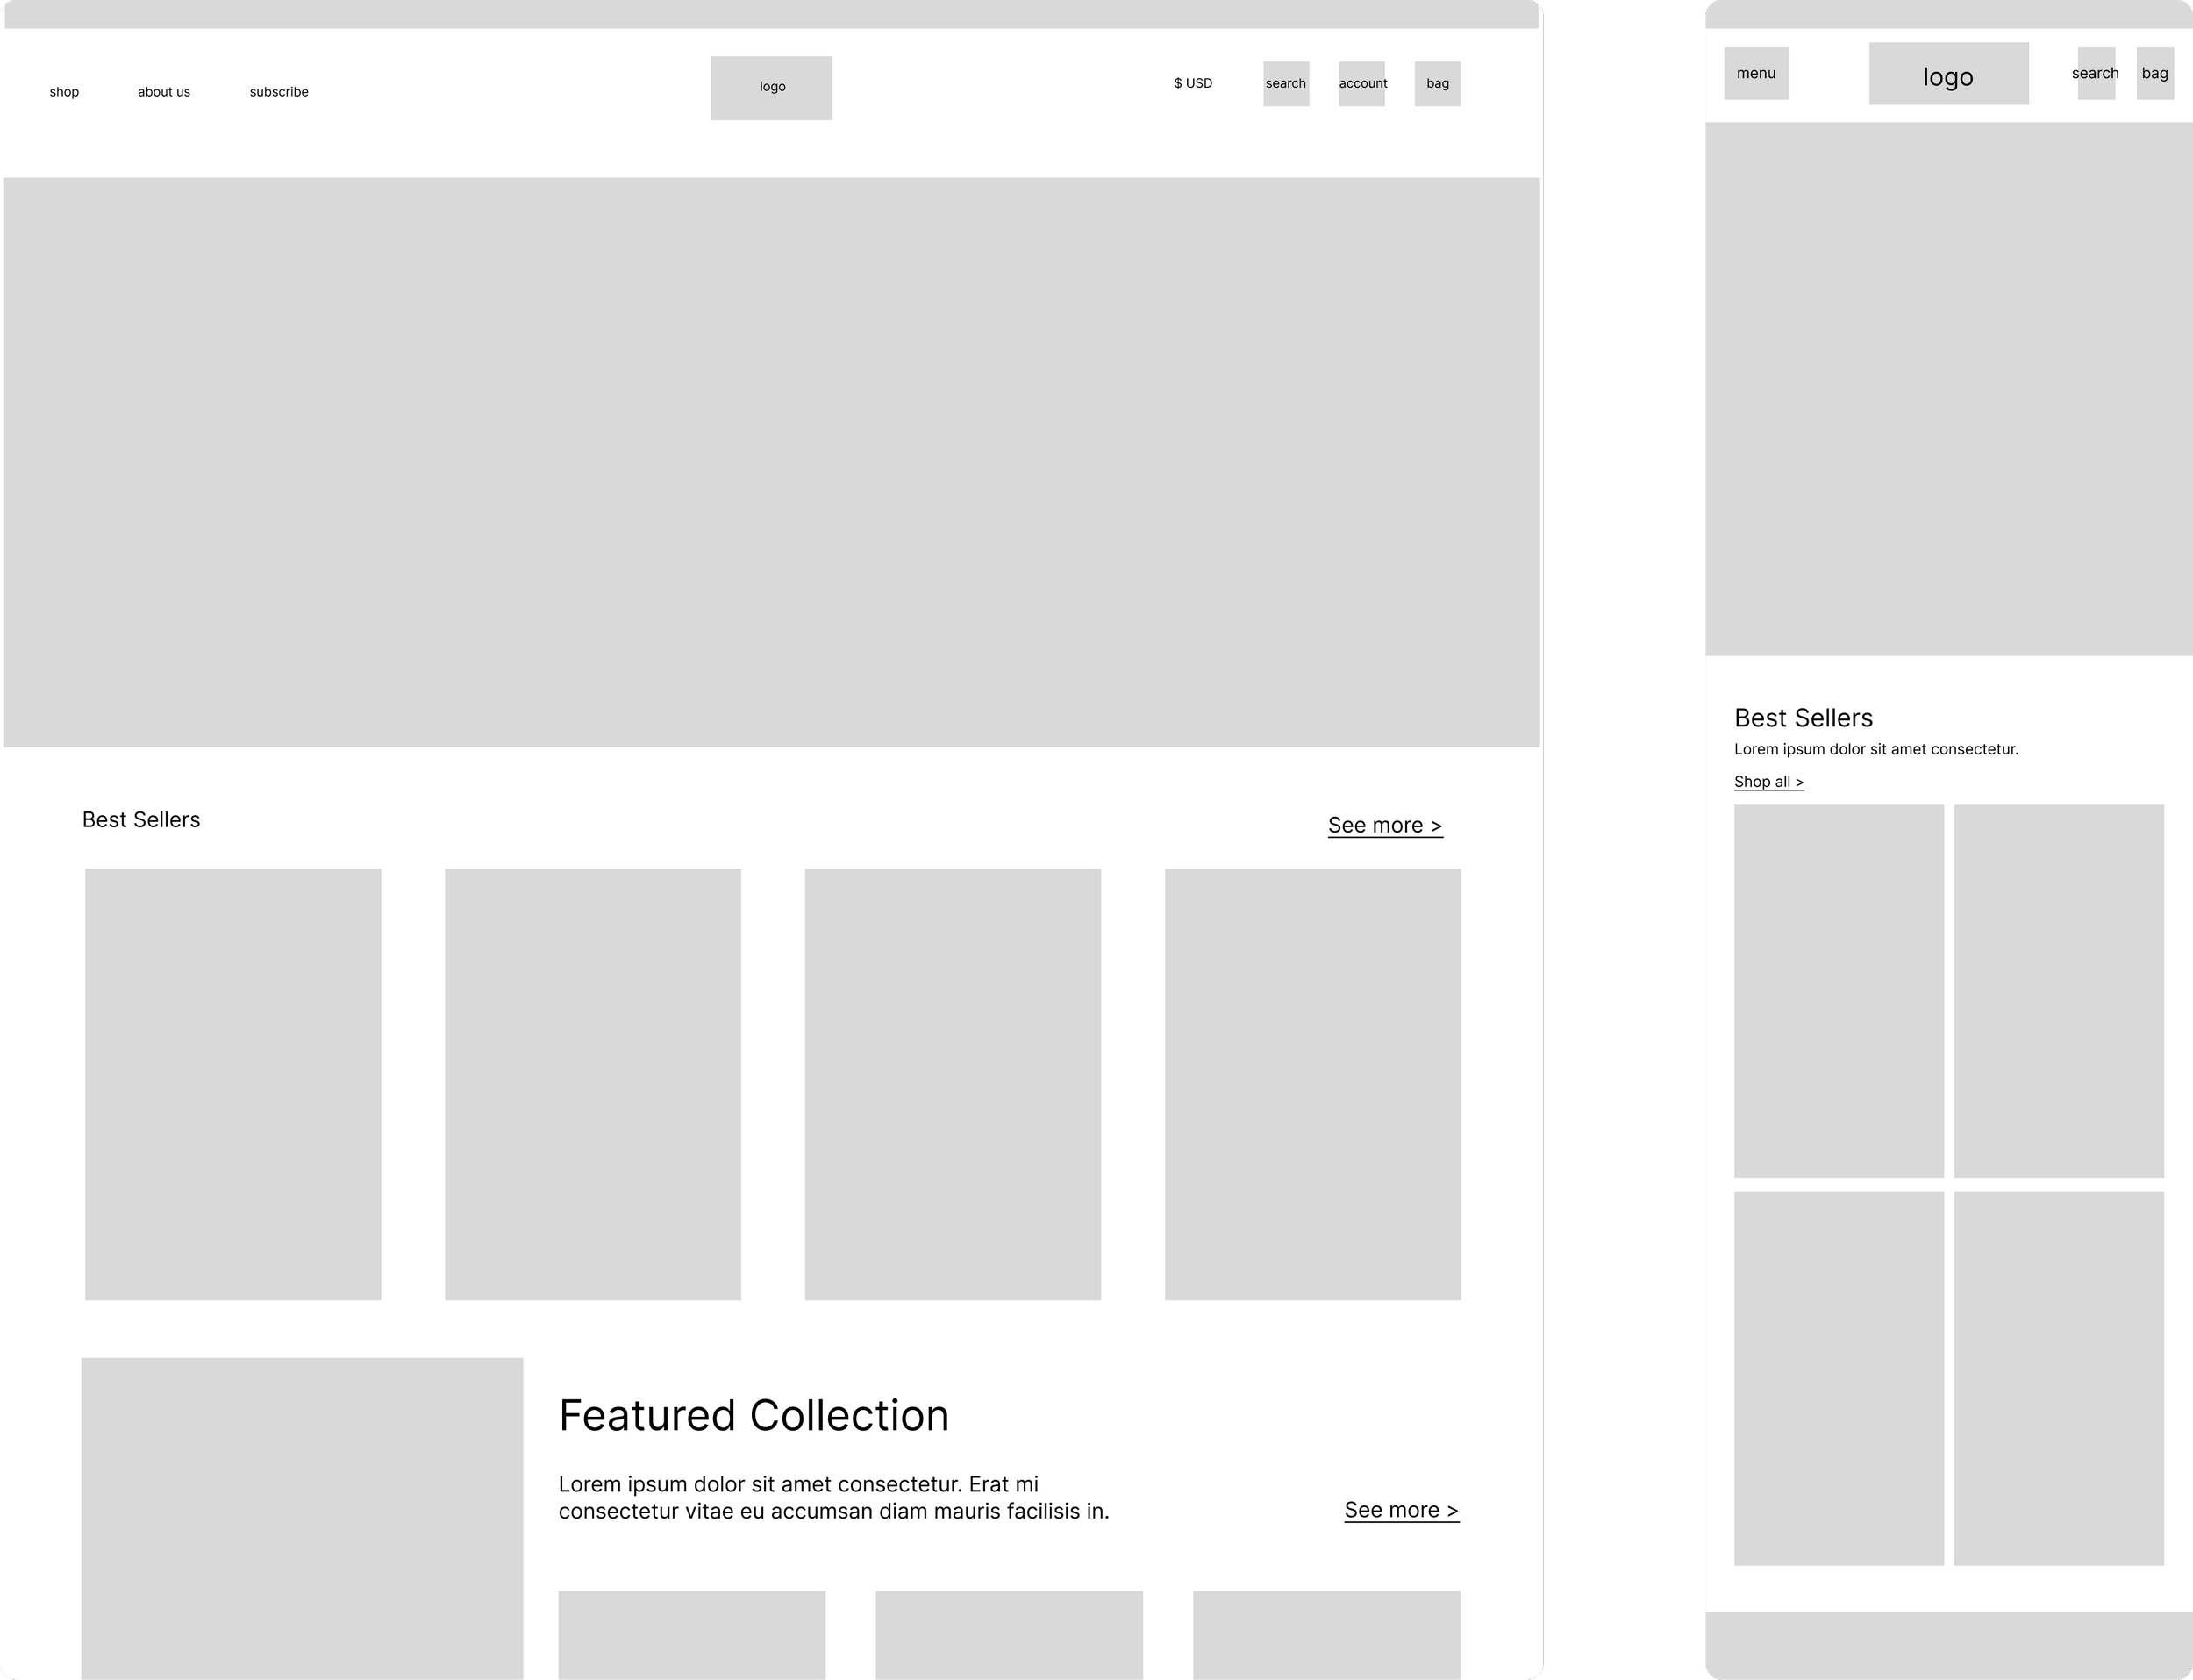The height and width of the screenshot is (1680, 2193).
Task: Click the desktop search icon placeholder
Action: click(1285, 84)
